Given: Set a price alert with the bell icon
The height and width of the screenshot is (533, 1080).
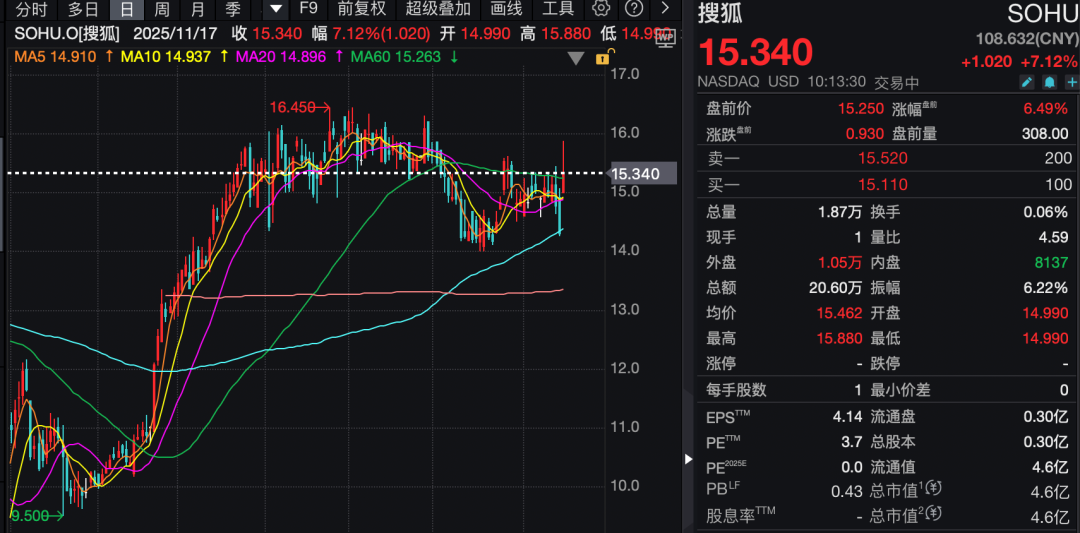Looking at the screenshot, I should click(x=1049, y=82).
